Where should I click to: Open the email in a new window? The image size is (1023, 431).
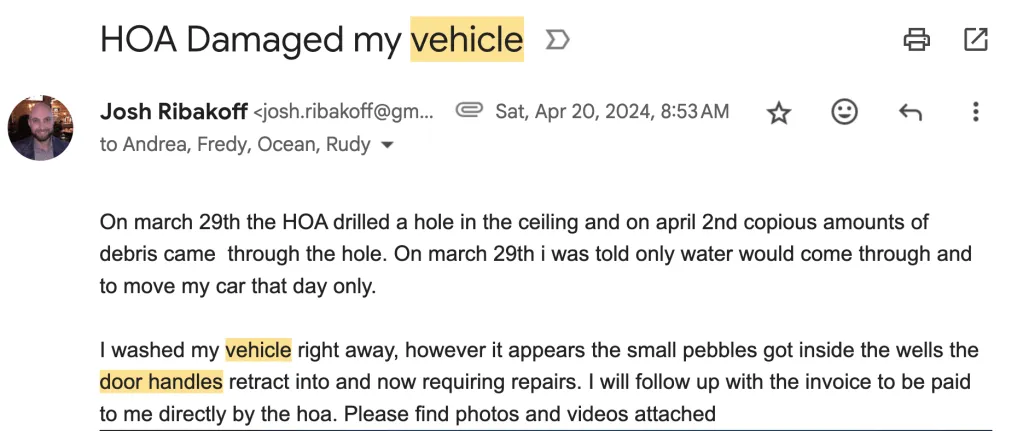pyautogui.click(x=975, y=40)
